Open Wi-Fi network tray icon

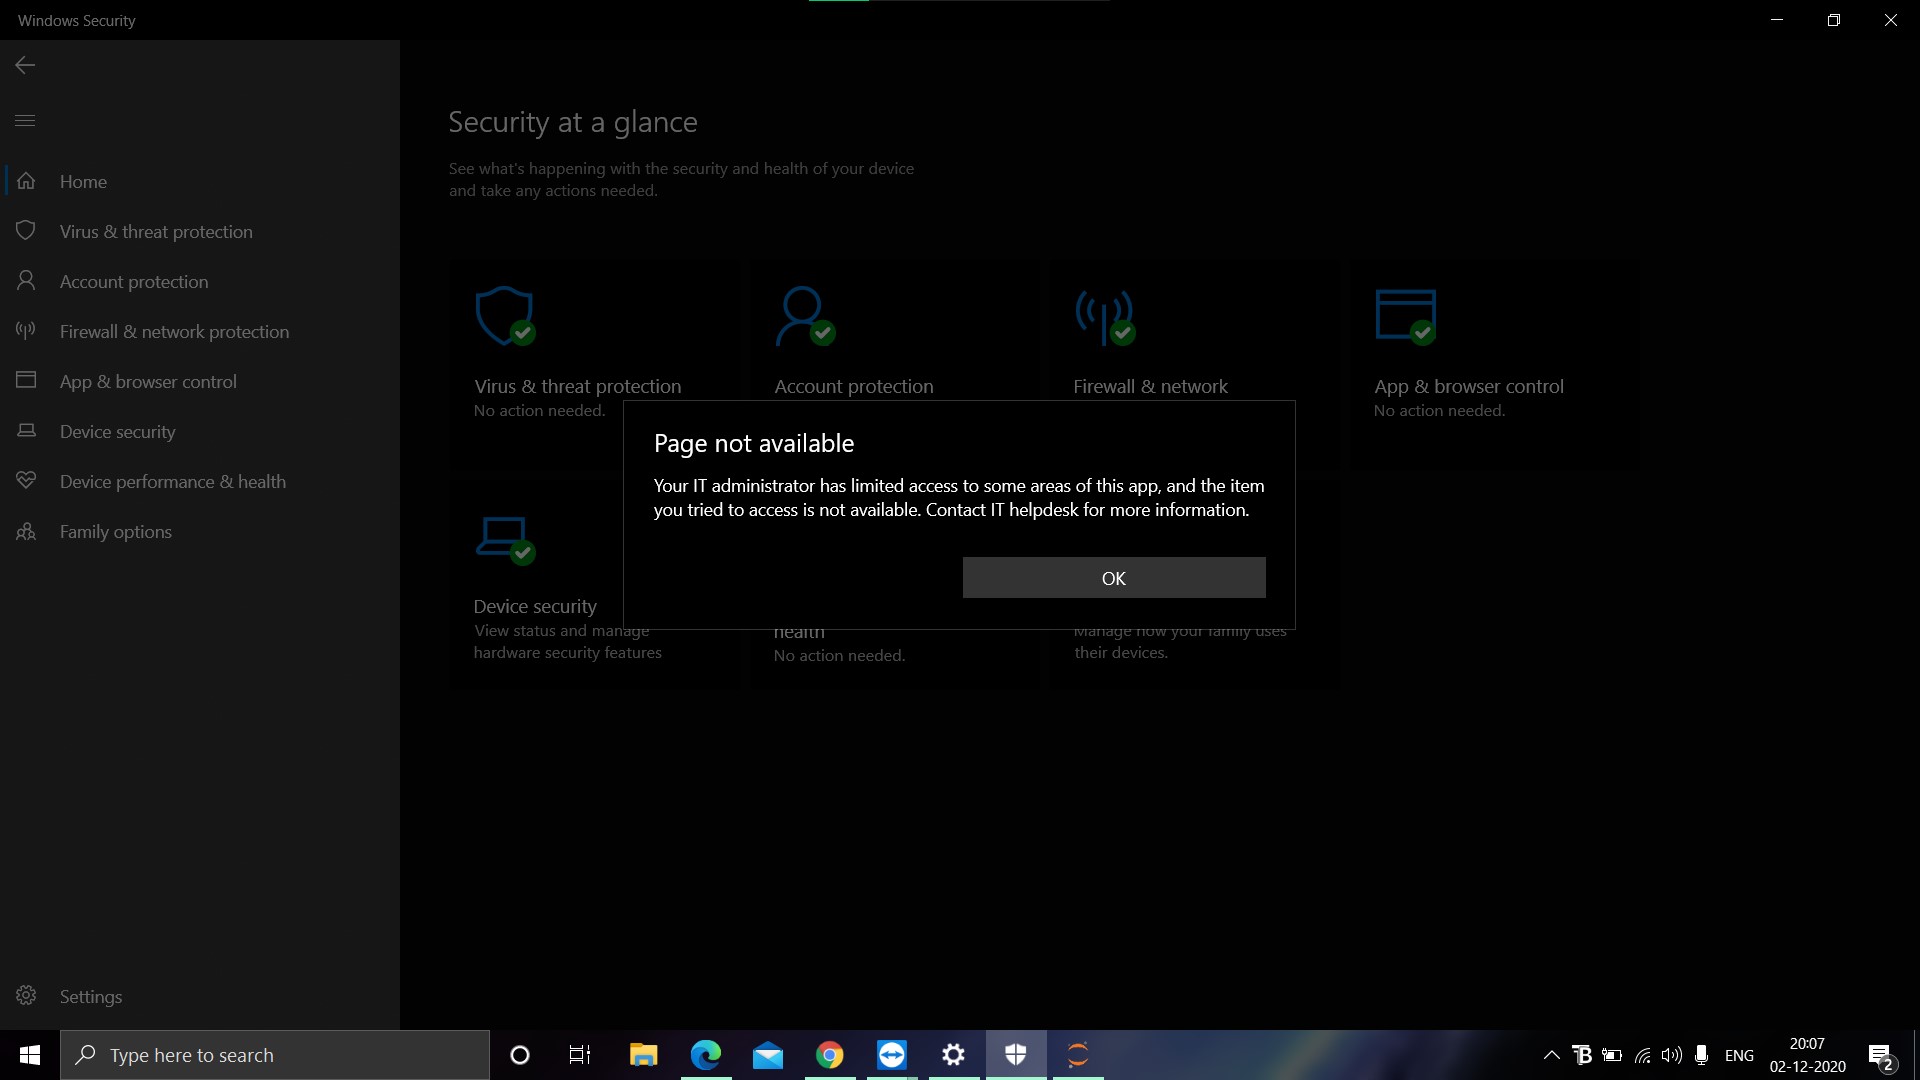[1642, 1055]
